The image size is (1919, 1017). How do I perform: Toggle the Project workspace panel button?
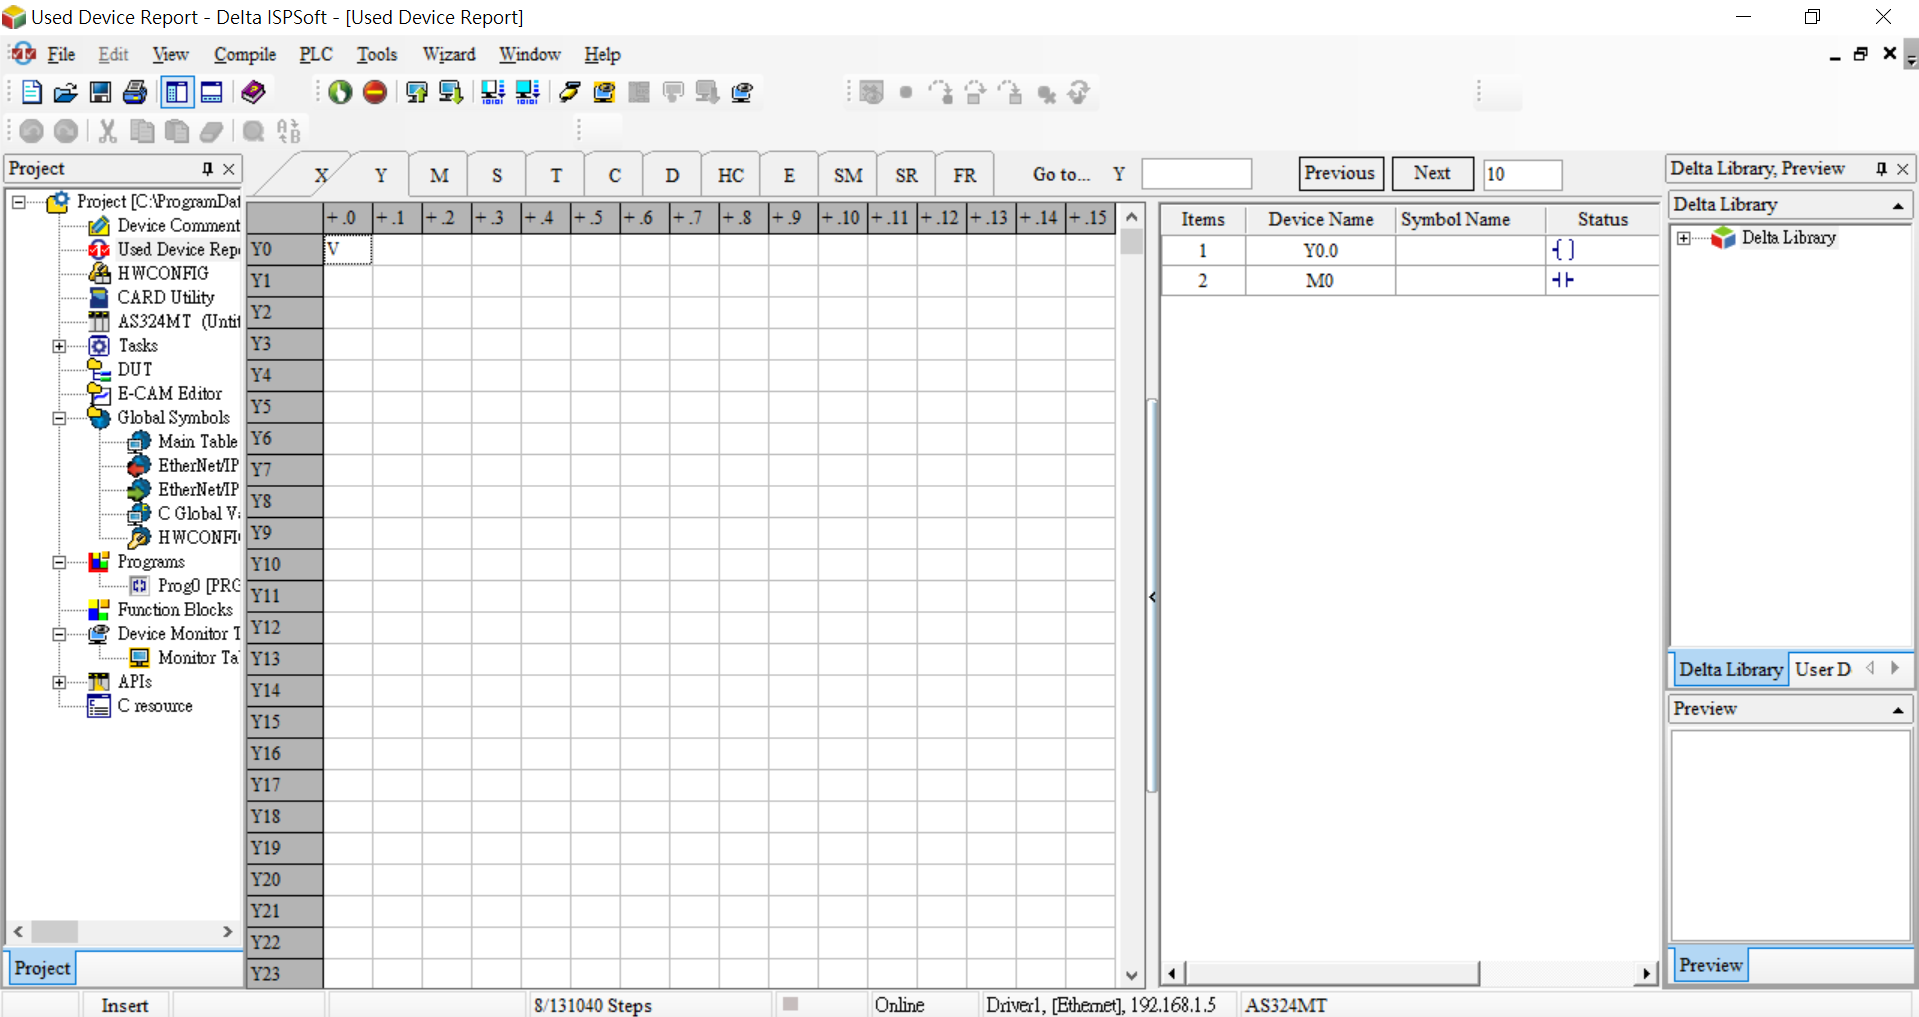(177, 93)
